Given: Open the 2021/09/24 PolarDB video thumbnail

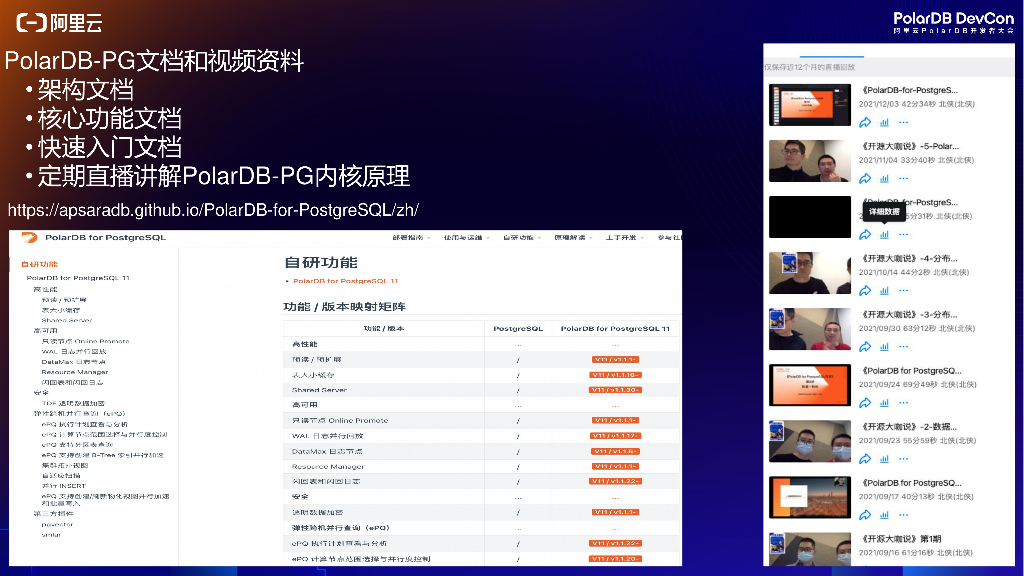Looking at the screenshot, I should (810, 385).
